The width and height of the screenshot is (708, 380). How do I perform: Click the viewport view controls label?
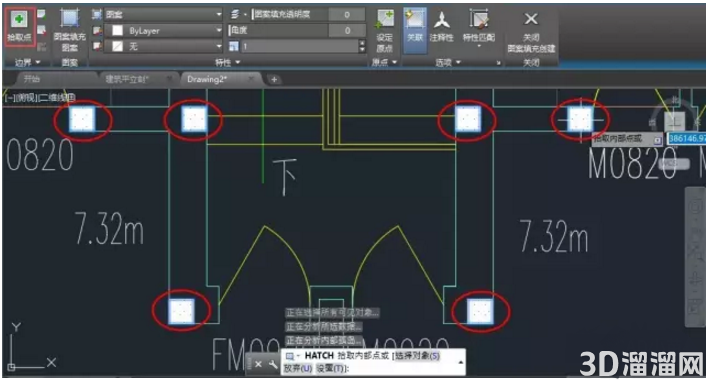click(x=40, y=97)
